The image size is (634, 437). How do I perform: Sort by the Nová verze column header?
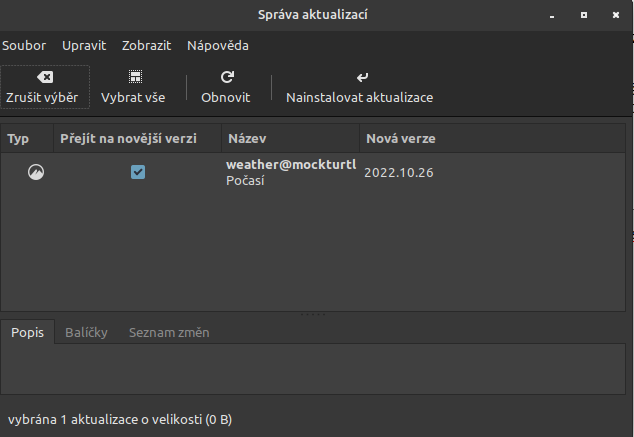click(400, 138)
